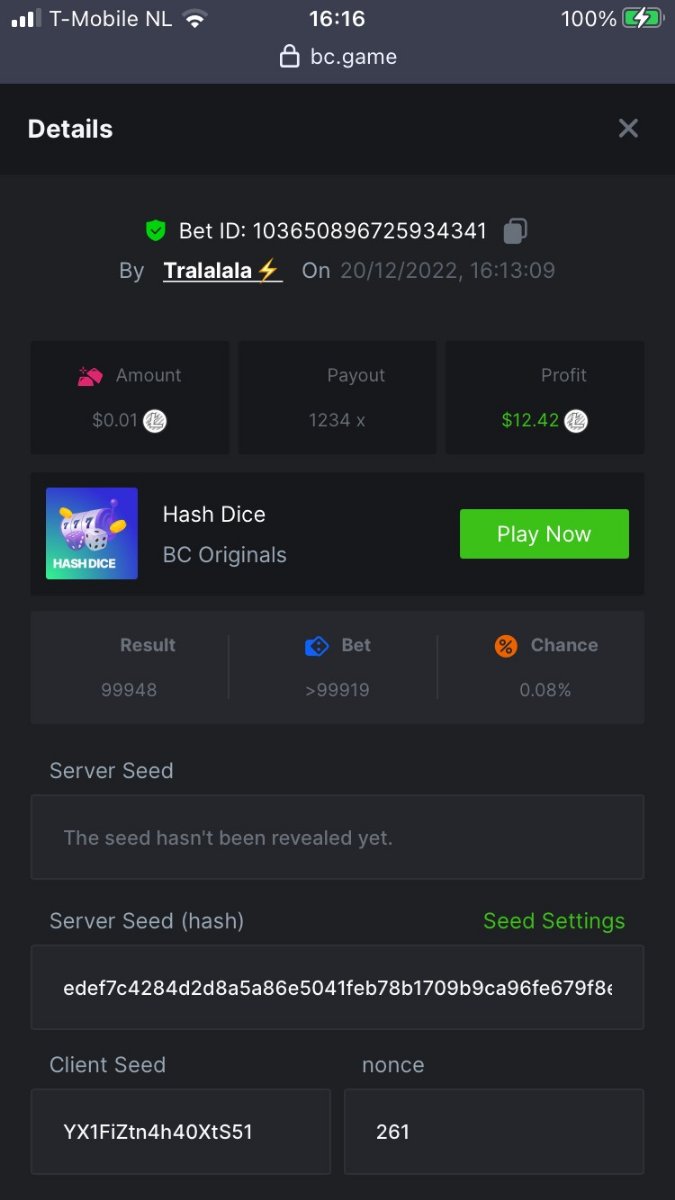
Task: Tap the unrevealed Server Seed box
Action: pyautogui.click(x=337, y=838)
